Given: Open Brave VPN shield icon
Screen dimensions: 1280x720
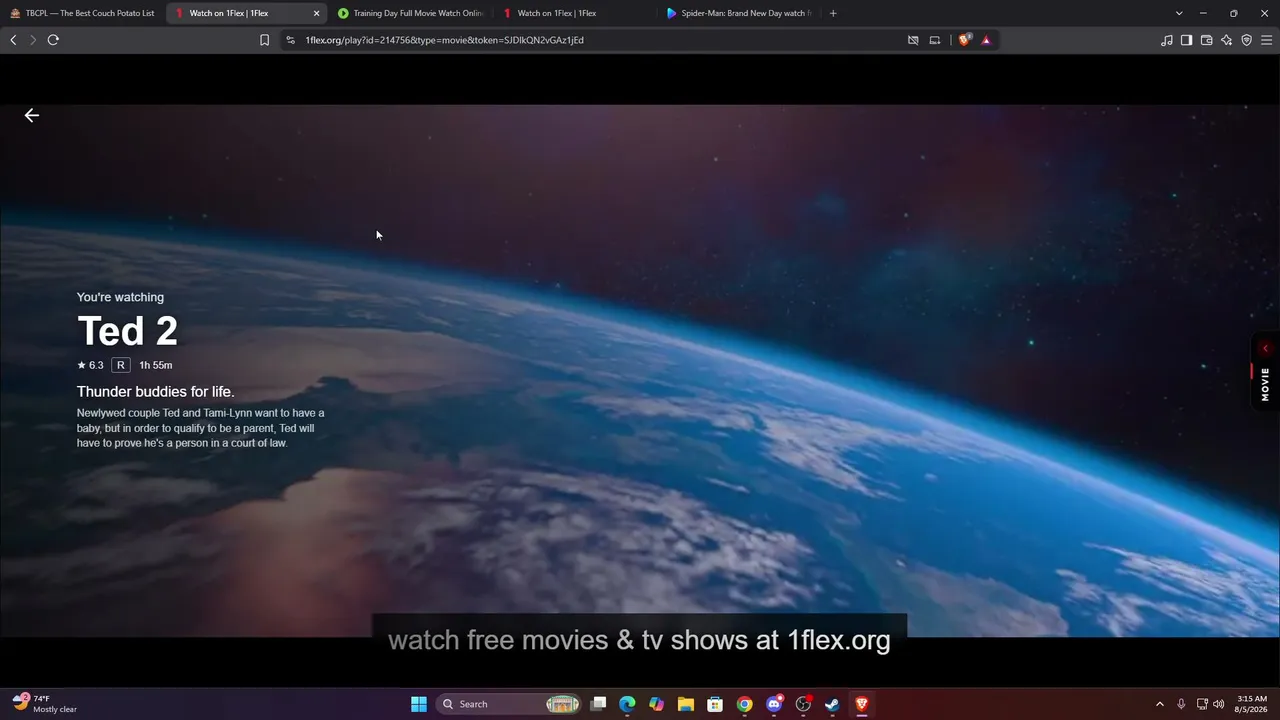Looking at the screenshot, I should [1247, 40].
